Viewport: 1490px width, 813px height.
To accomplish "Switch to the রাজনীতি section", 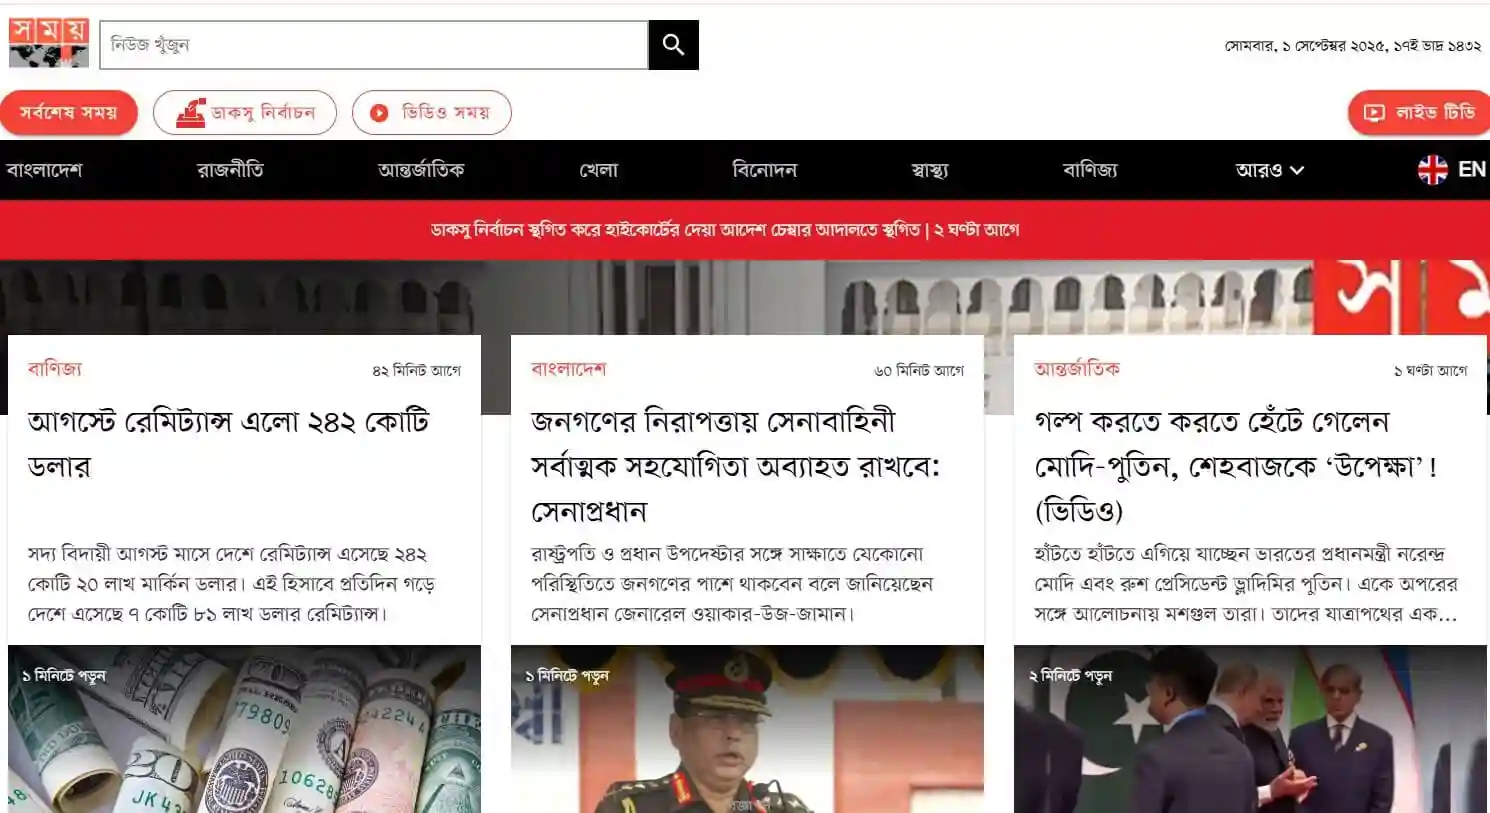I will click(232, 169).
